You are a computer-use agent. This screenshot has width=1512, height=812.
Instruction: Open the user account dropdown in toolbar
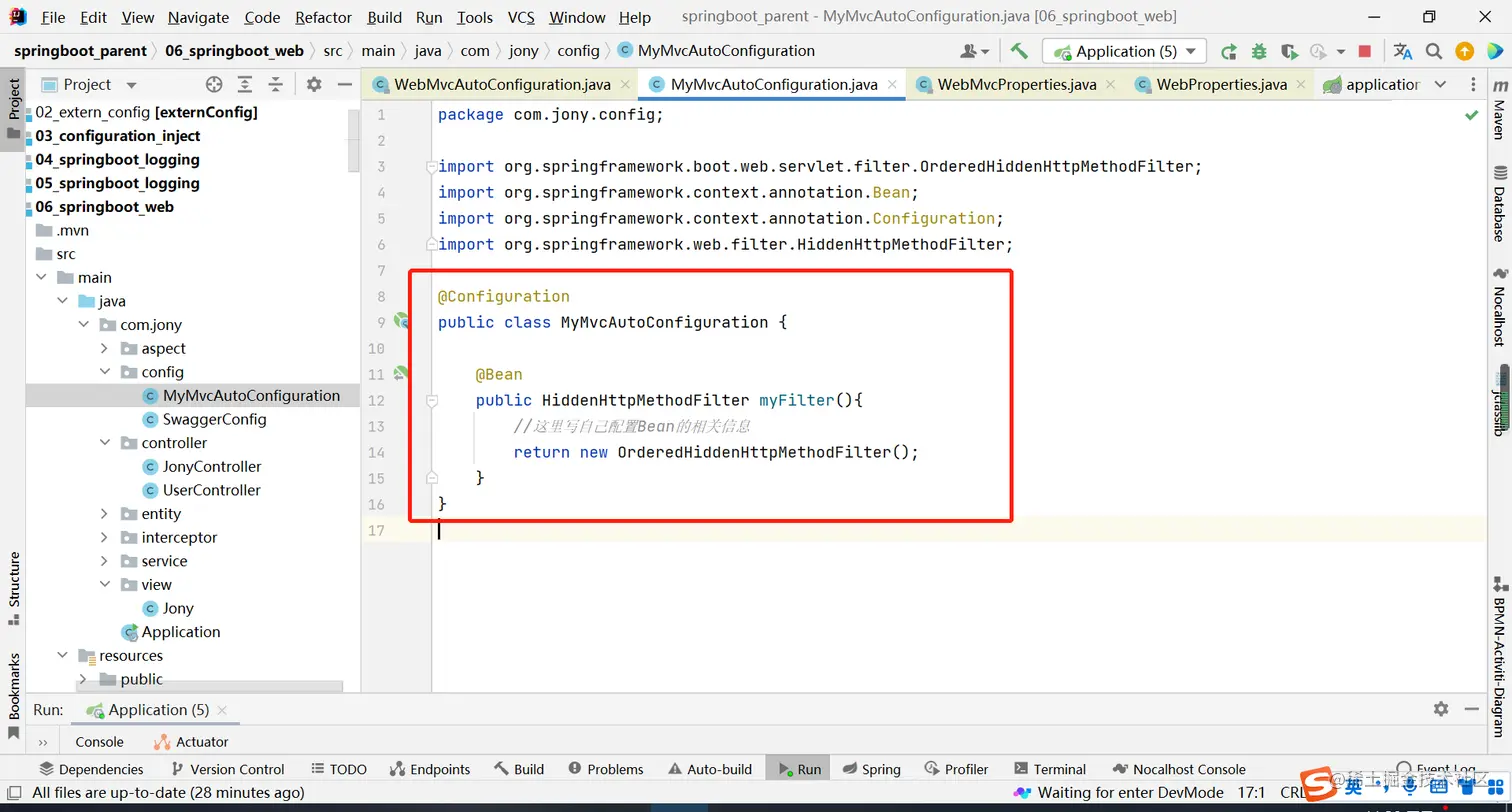(x=975, y=51)
